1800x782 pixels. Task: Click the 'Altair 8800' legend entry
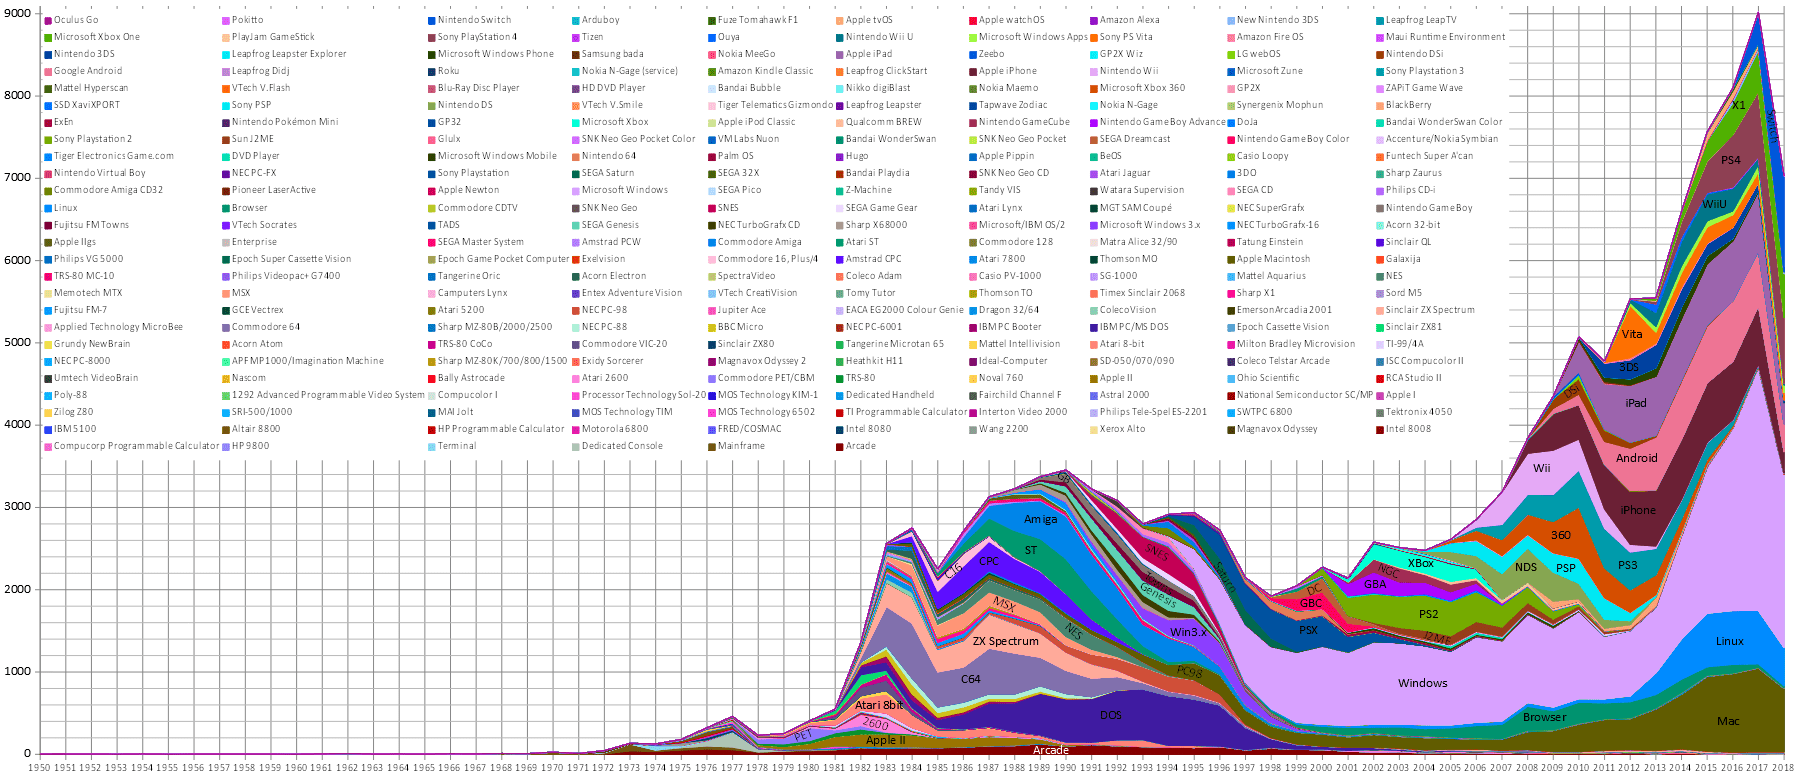pyautogui.click(x=256, y=429)
